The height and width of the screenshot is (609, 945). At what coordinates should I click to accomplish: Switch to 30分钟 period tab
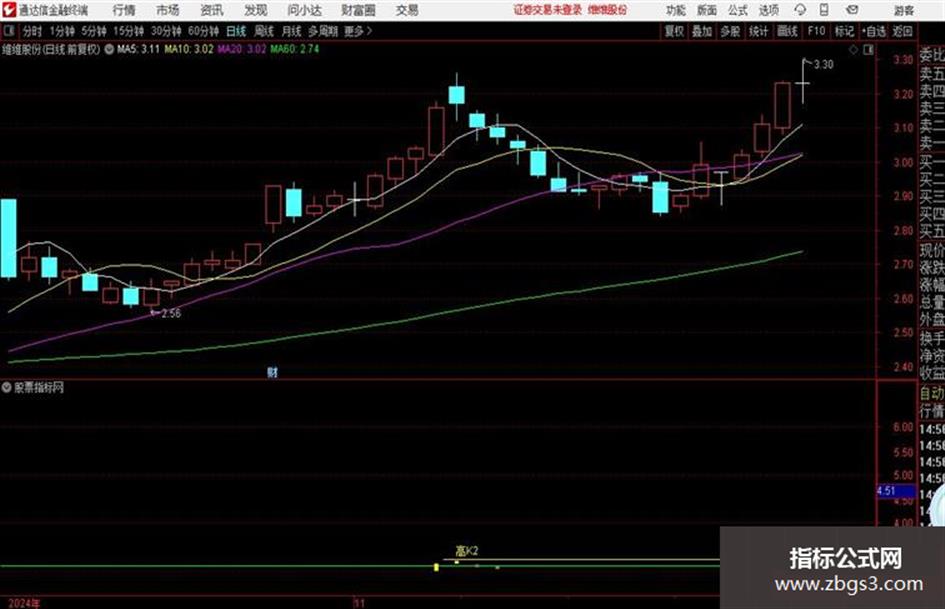(x=166, y=31)
